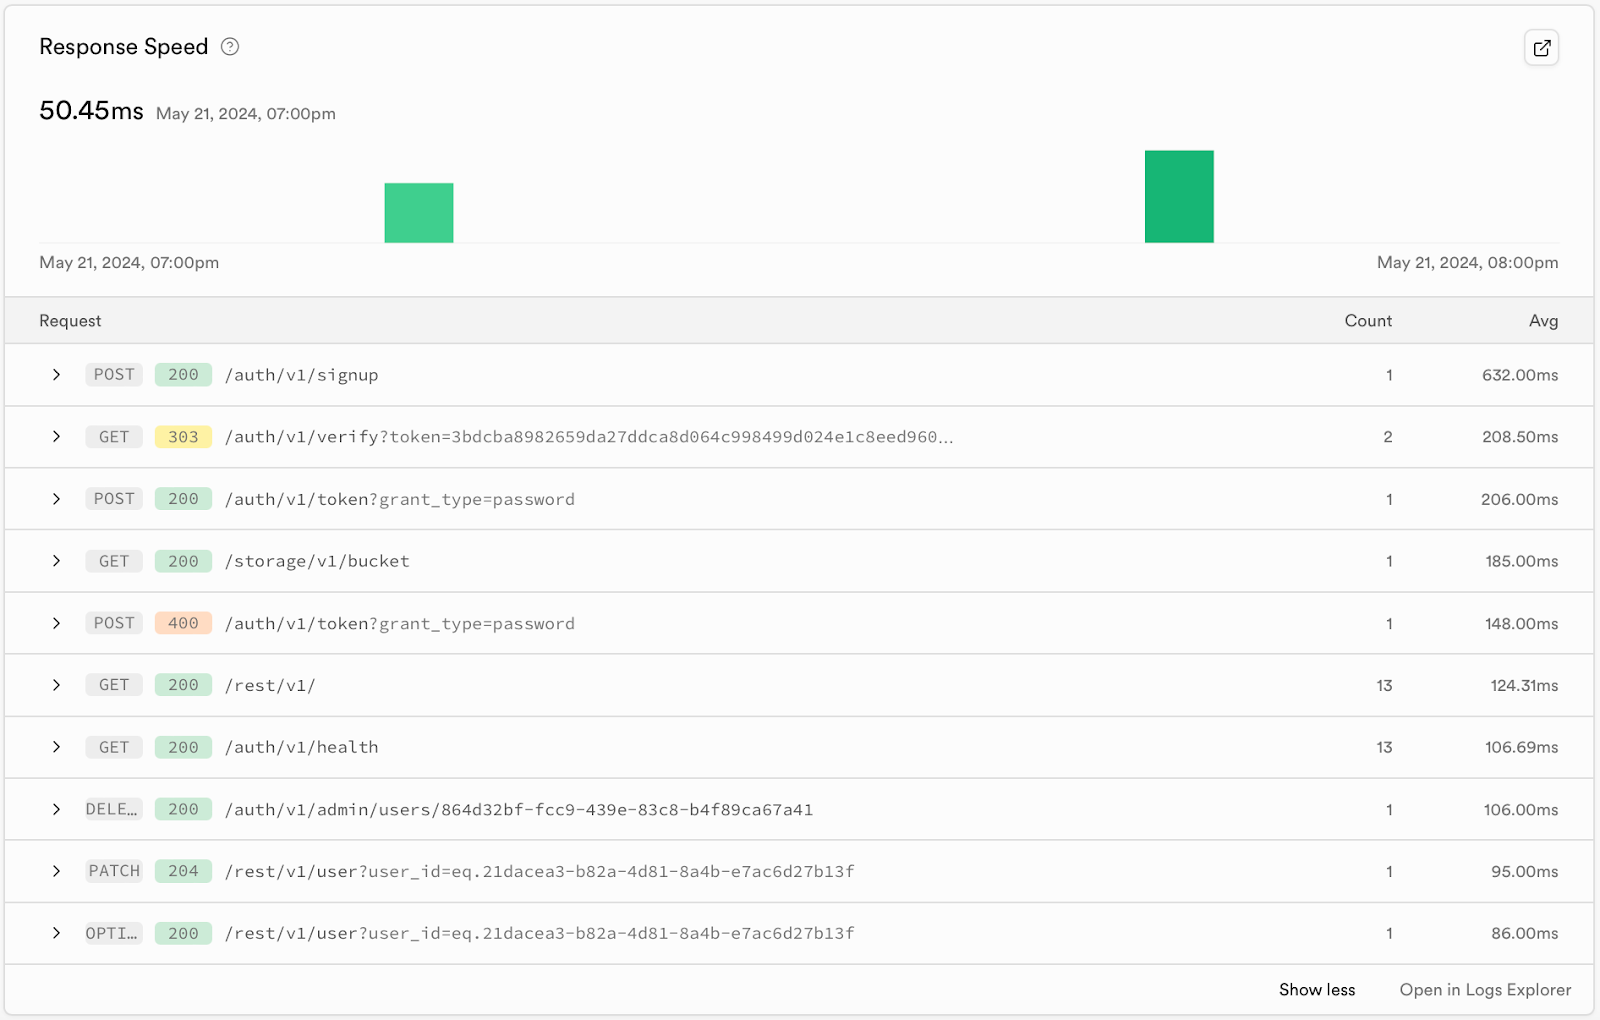Click the Count column header

tap(1367, 321)
